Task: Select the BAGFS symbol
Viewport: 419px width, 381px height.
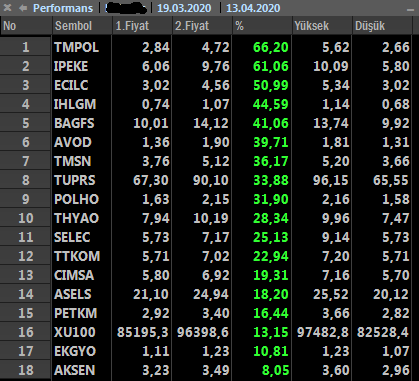Action: 74,123
